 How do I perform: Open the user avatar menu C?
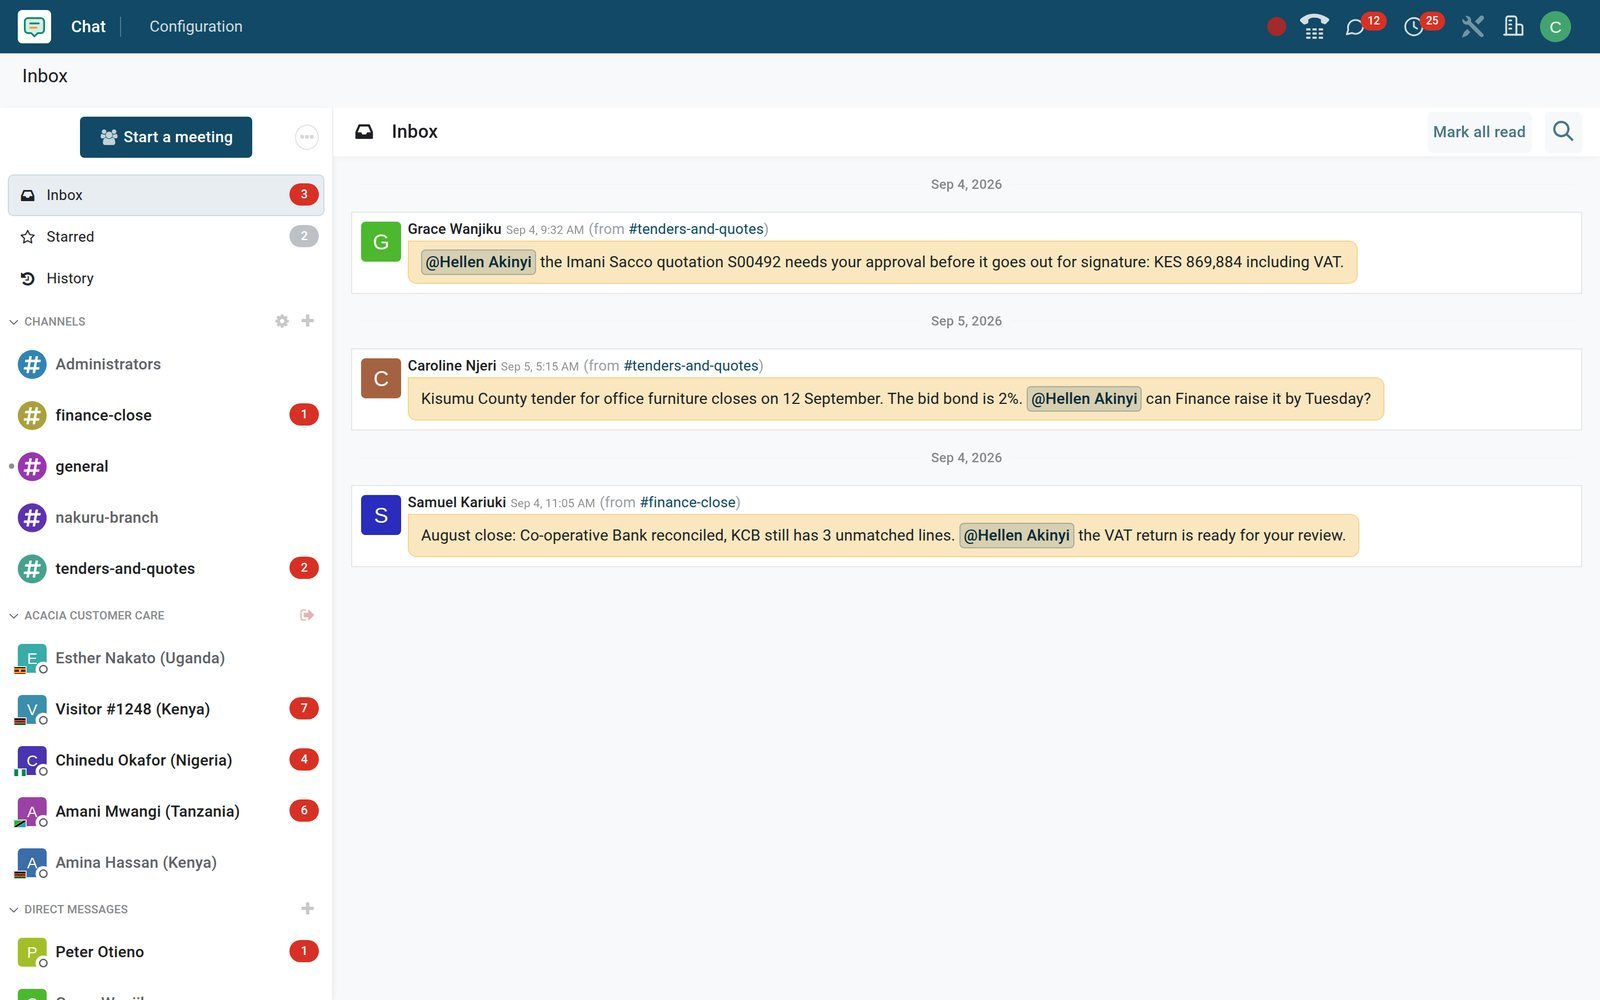click(x=1555, y=27)
